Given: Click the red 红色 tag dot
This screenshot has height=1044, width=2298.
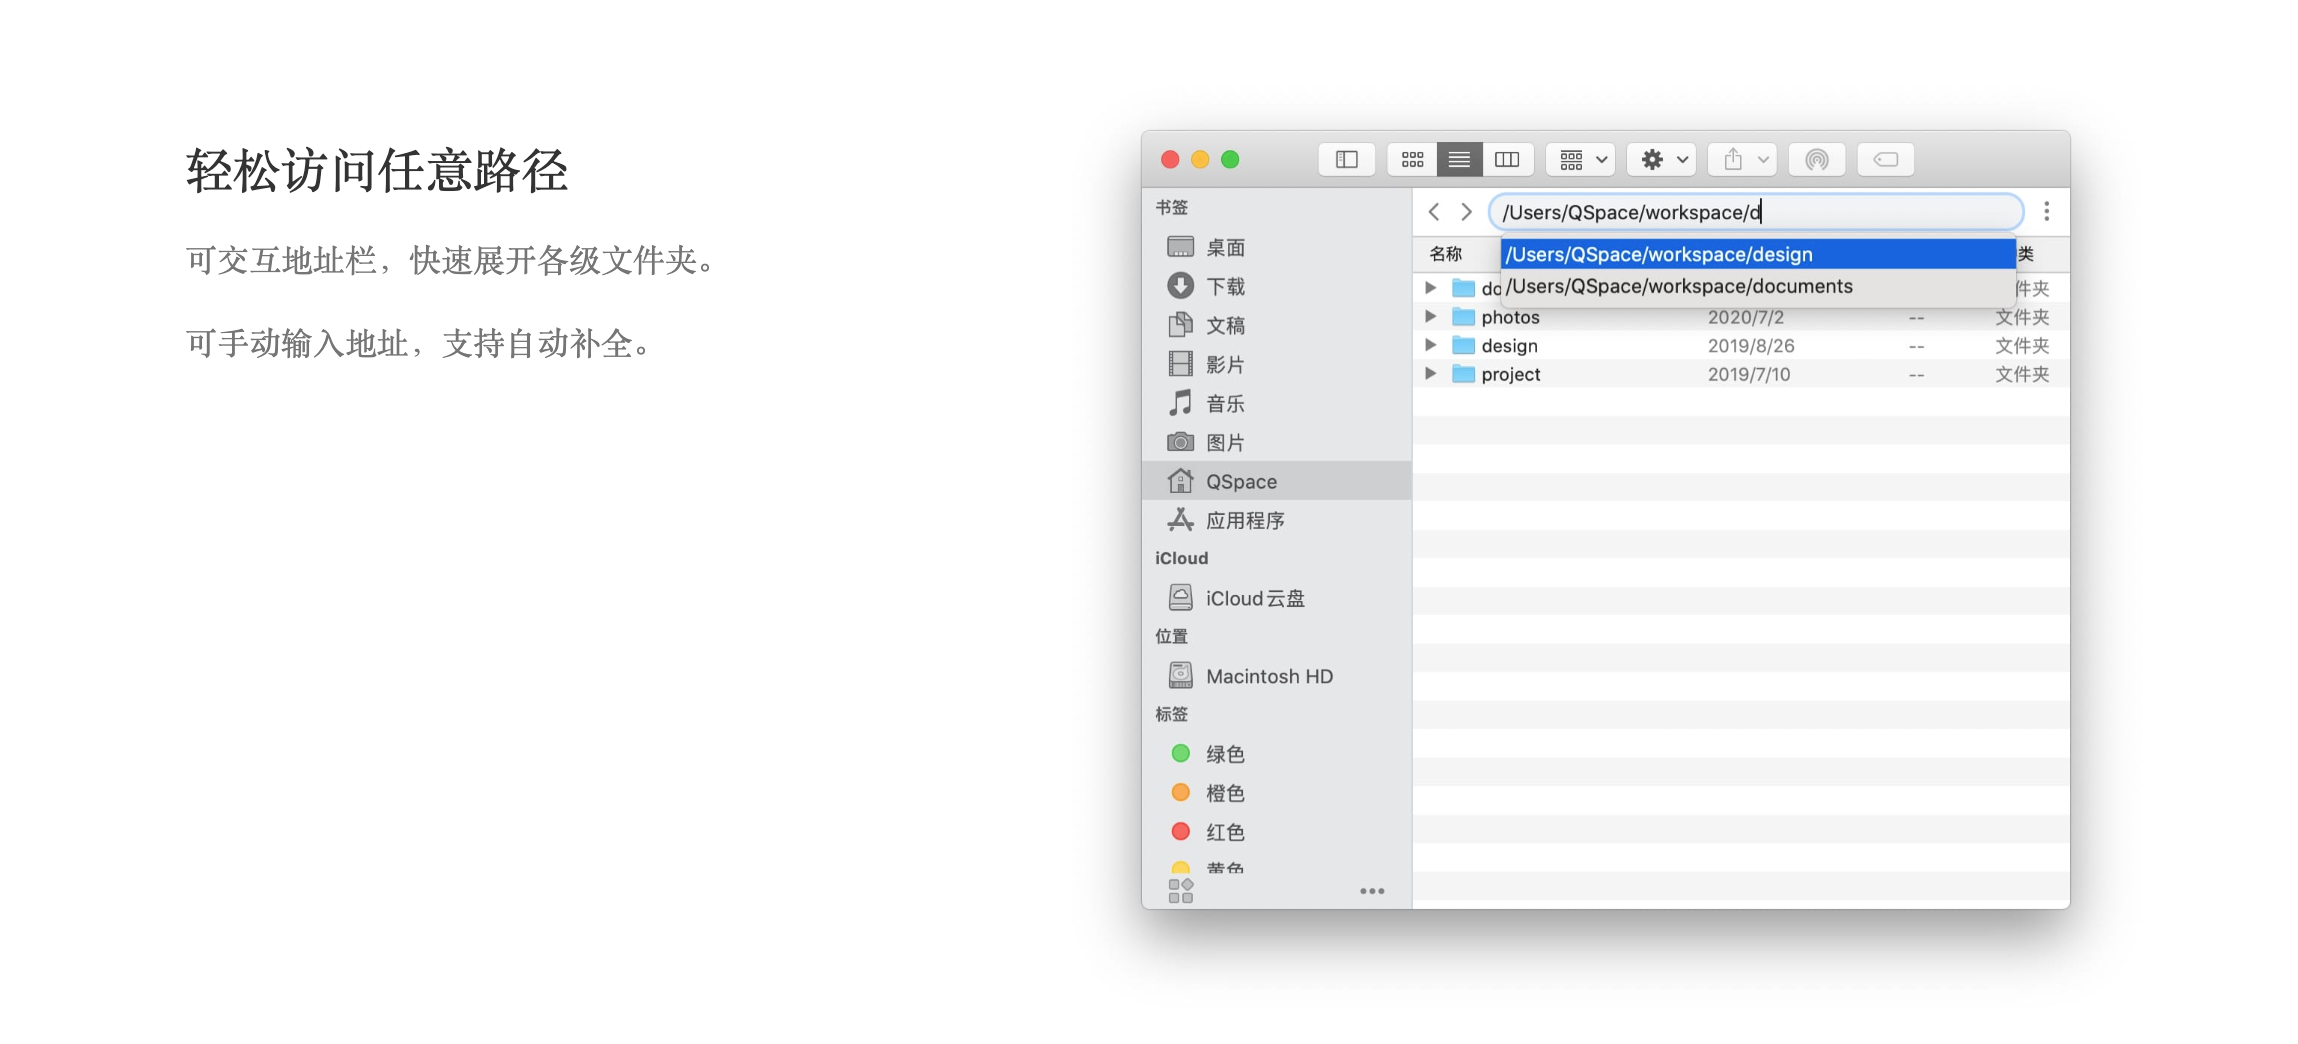Looking at the screenshot, I should pyautogui.click(x=1181, y=832).
